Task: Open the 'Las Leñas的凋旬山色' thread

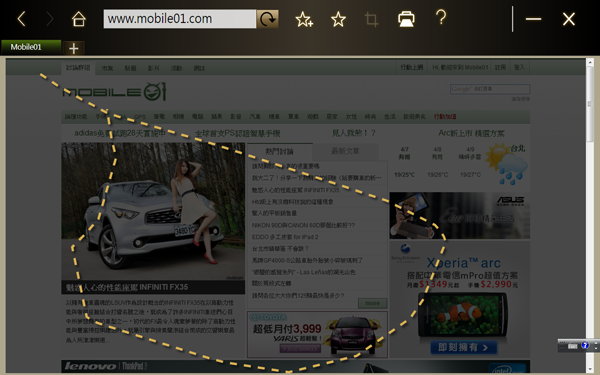Action: (x=303, y=272)
